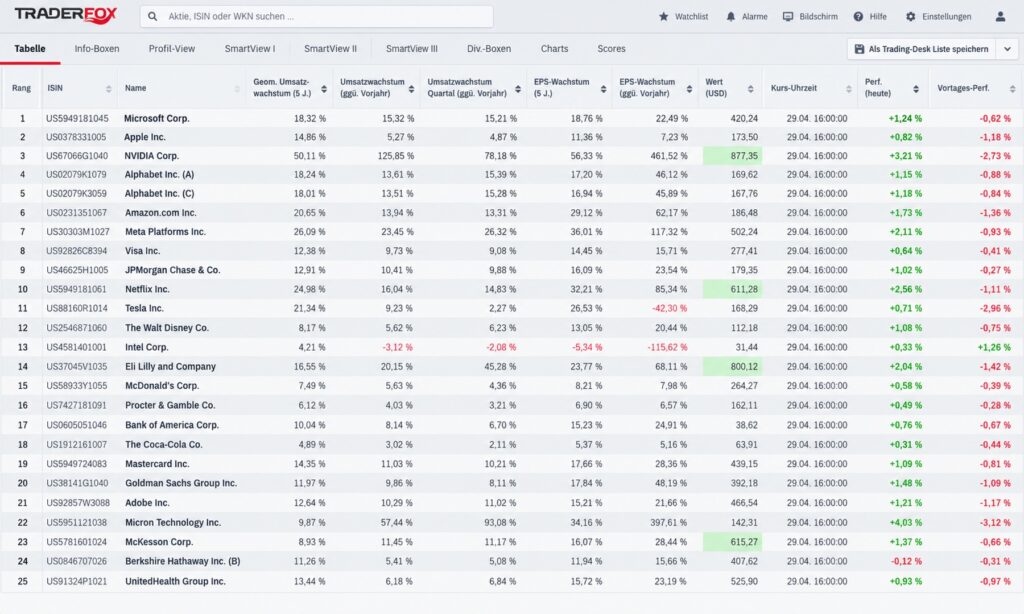Screen dimensions: 1024x614
Task: Click Micron's +4,03 % performance value
Action: [x=905, y=523]
